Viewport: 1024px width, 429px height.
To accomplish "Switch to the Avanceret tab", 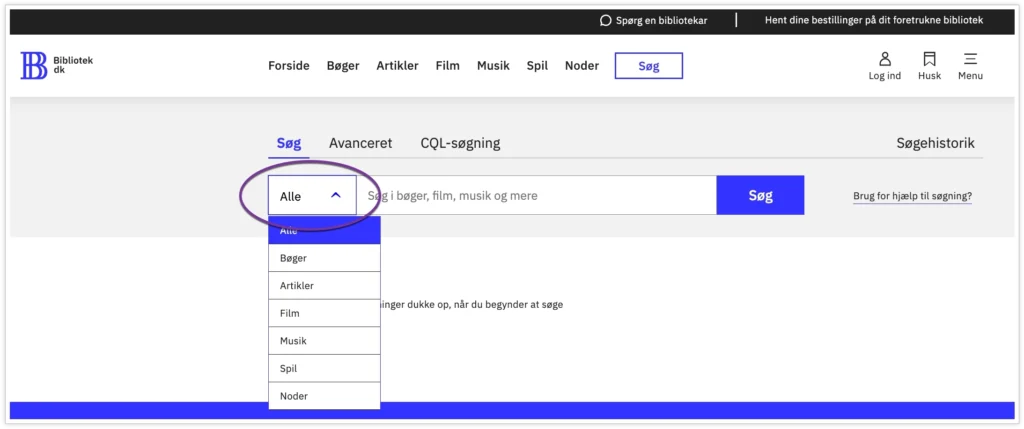I will [360, 143].
